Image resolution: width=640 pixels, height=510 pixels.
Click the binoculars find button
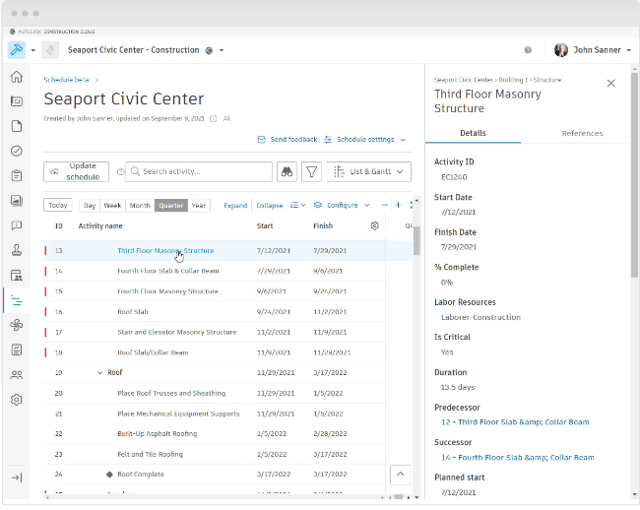(287, 172)
